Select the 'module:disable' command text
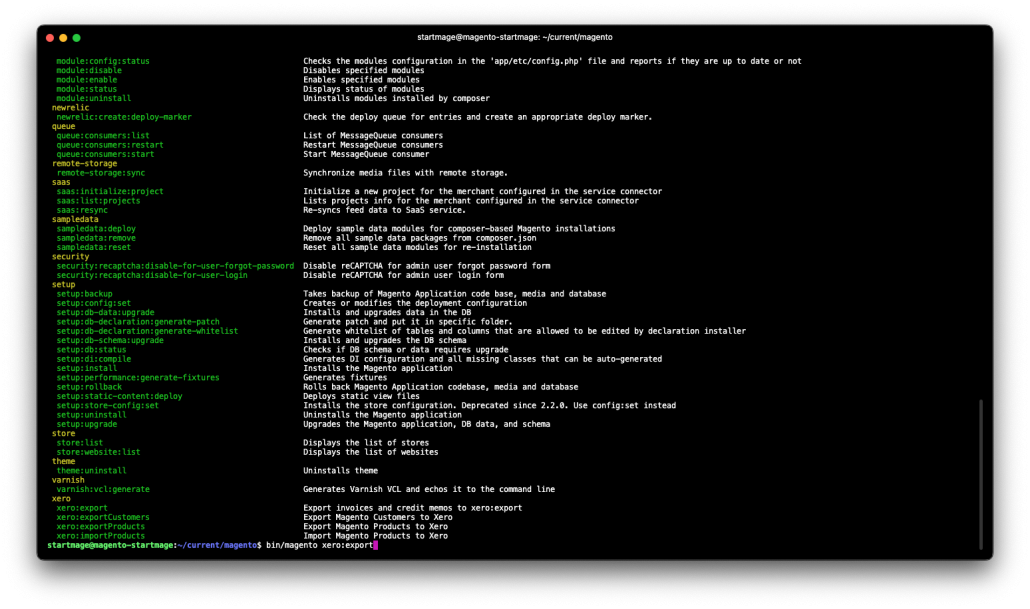1030x609 pixels. tap(89, 70)
